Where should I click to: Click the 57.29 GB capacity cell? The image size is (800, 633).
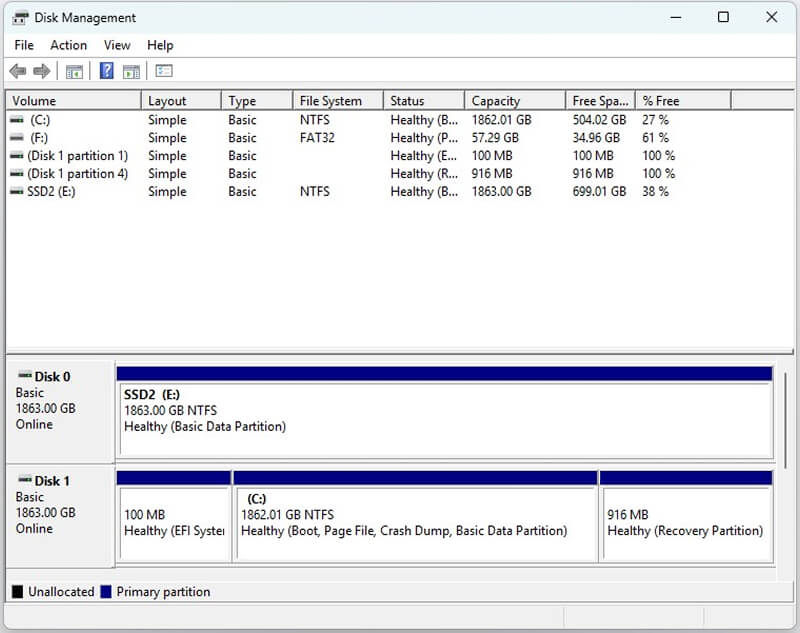click(x=494, y=138)
